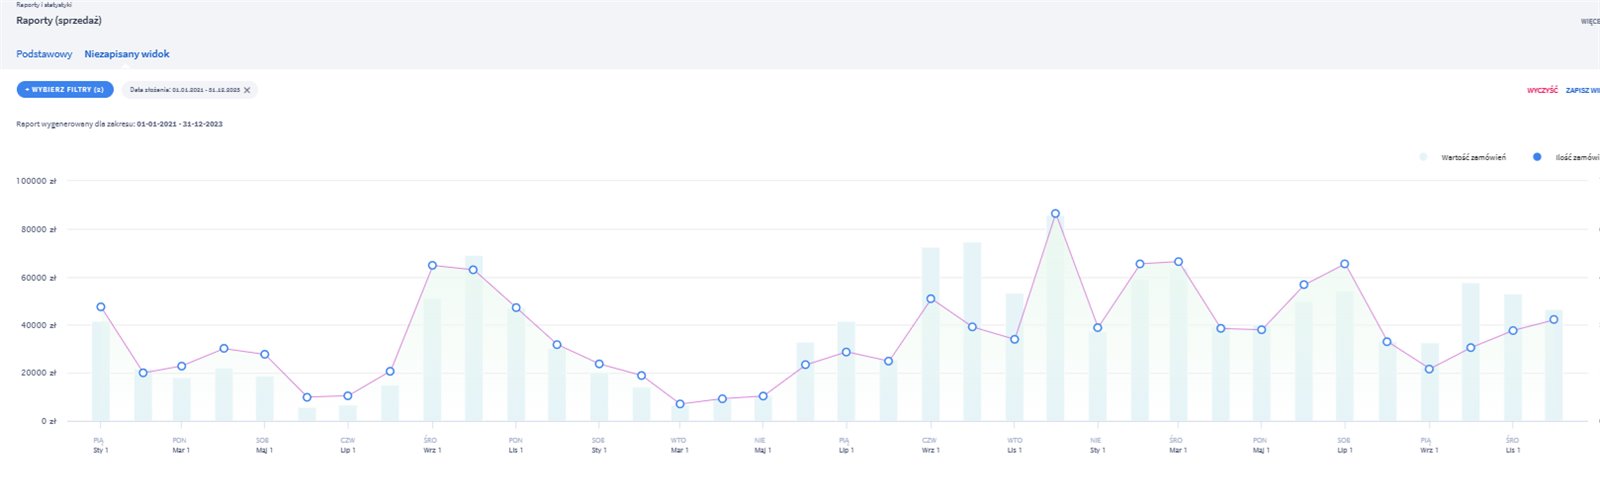Screen dimensions: 1600x503
Task: Remove the Data złożenia filter chip
Action: (247, 90)
